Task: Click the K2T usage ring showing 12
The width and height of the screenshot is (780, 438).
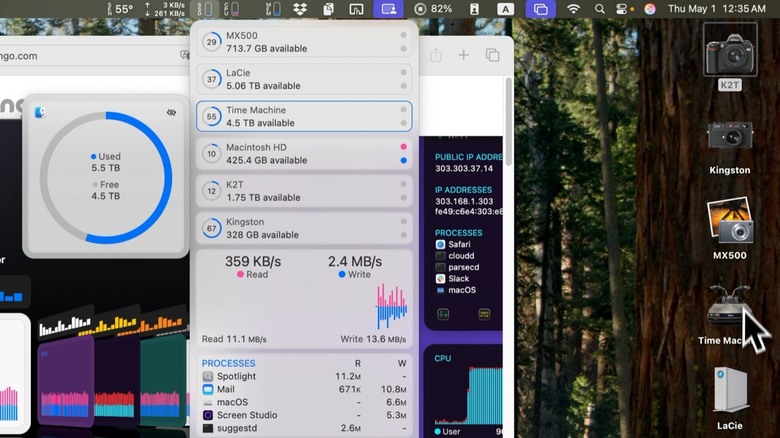Action: (x=211, y=191)
